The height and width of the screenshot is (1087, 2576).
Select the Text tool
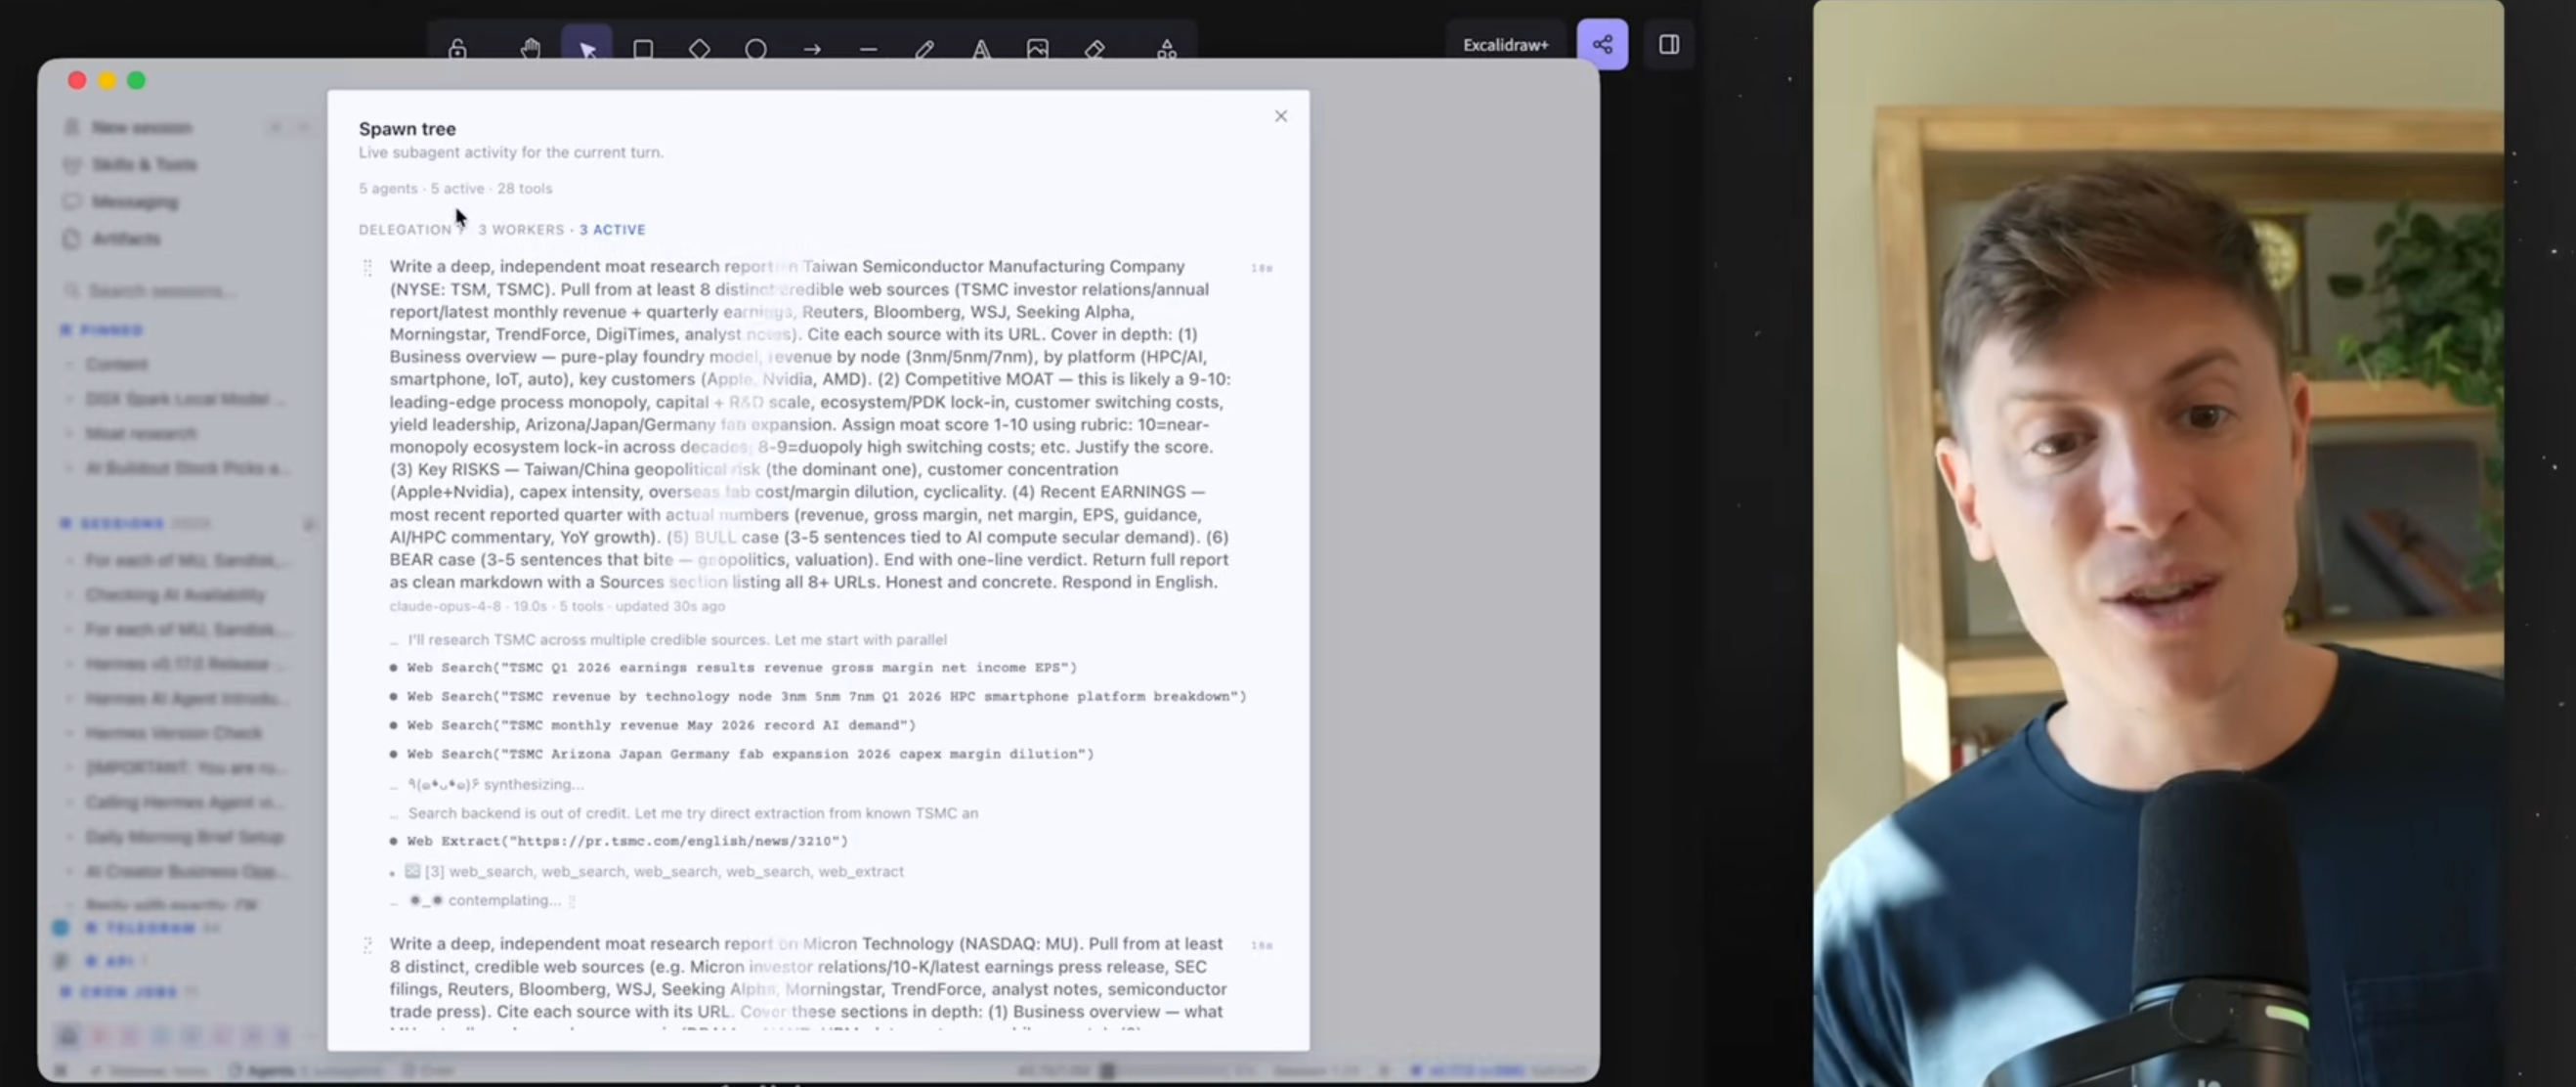tap(981, 48)
